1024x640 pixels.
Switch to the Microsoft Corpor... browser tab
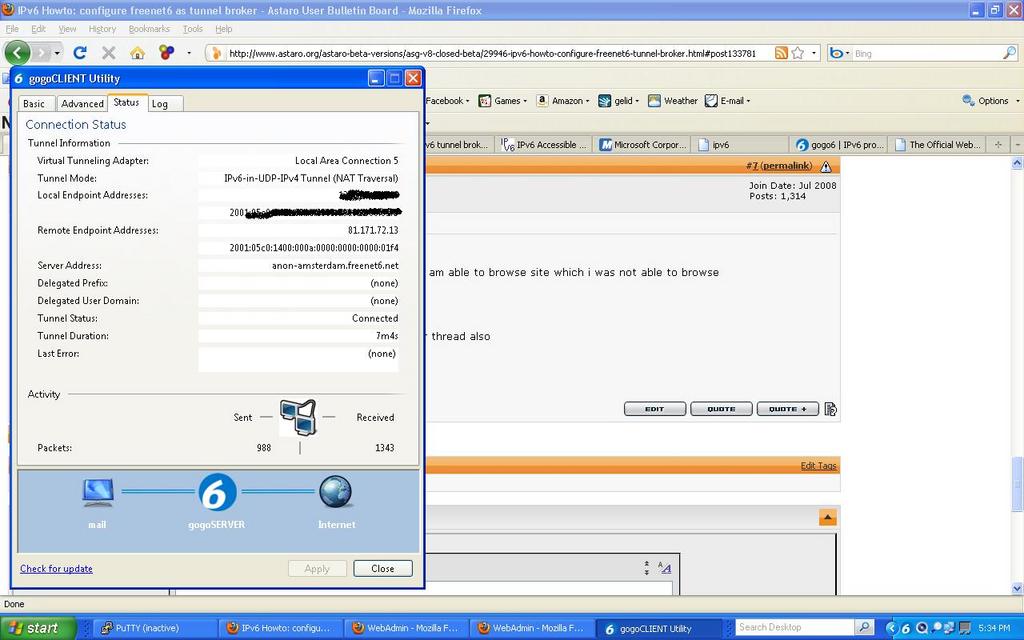(x=643, y=144)
